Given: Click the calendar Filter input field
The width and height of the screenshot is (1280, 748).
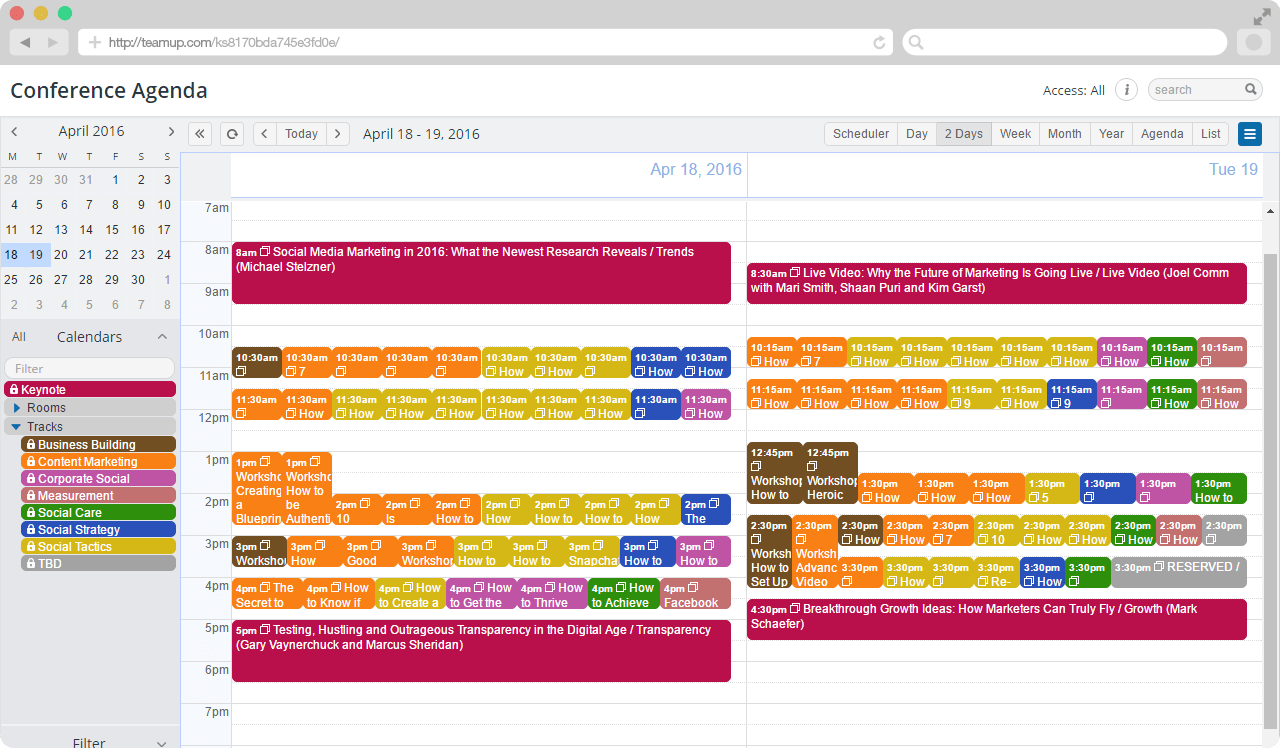Looking at the screenshot, I should tap(89, 369).
